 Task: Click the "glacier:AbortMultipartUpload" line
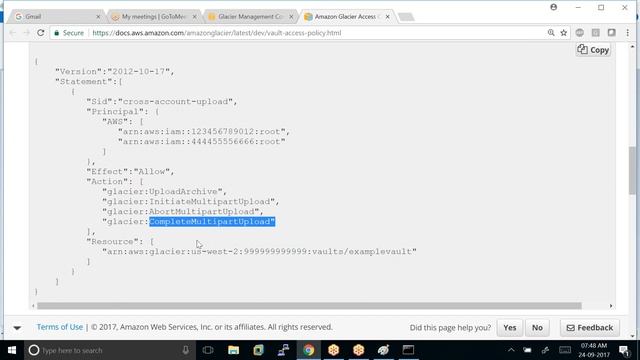(x=183, y=211)
